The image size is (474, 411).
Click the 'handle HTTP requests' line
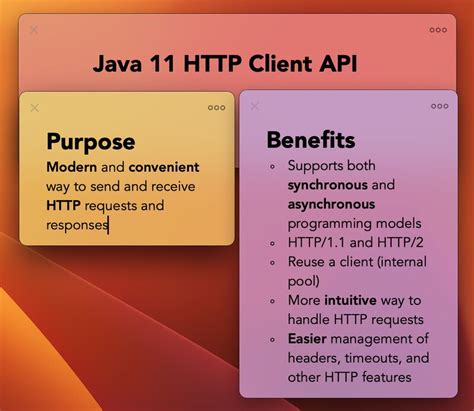click(356, 320)
